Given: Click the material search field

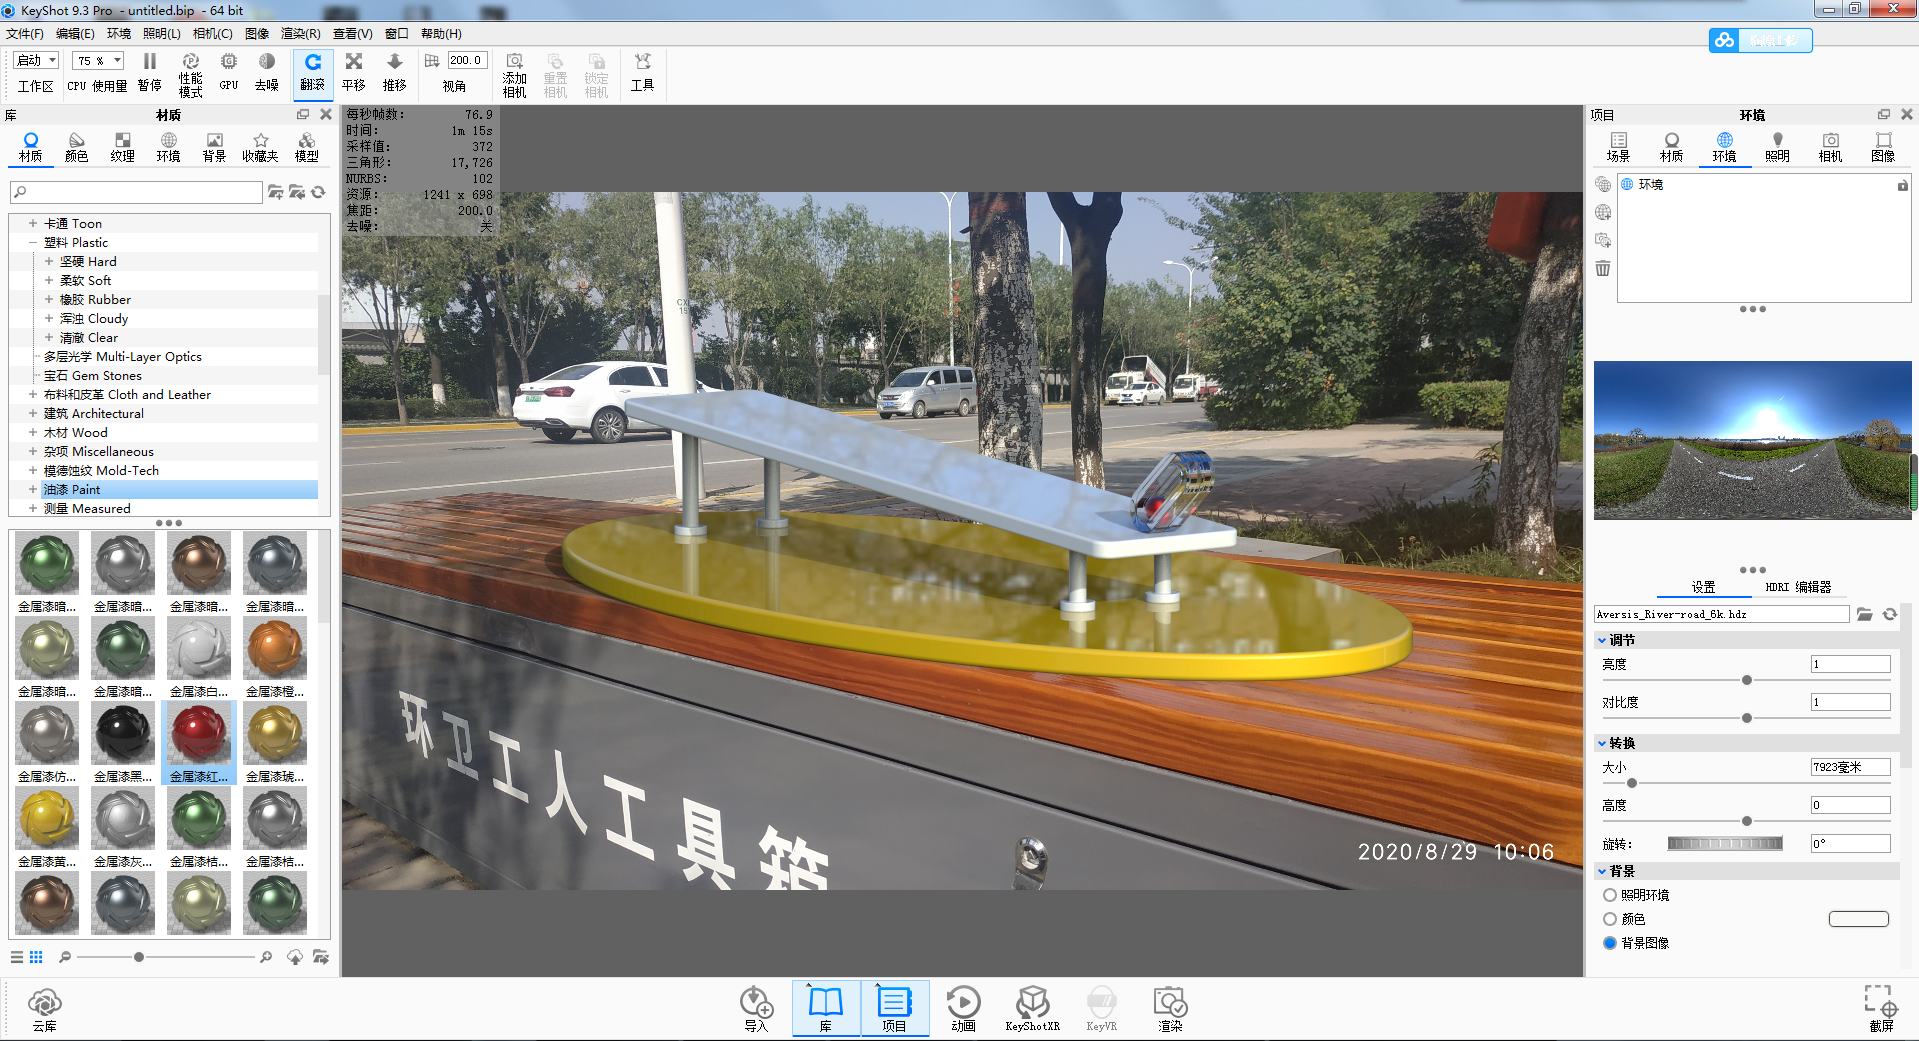Looking at the screenshot, I should click(x=136, y=192).
